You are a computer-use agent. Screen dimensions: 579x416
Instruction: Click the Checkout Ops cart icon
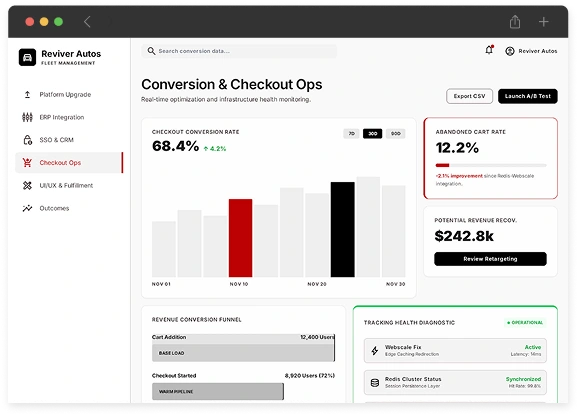pos(27,163)
